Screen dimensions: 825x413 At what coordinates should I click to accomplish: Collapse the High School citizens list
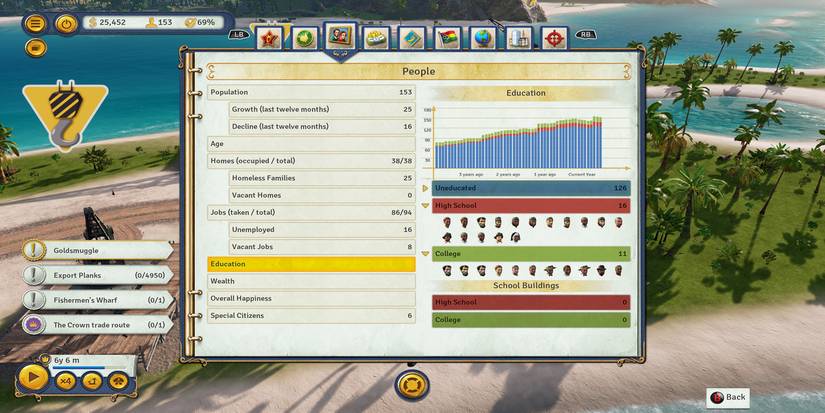(426, 205)
